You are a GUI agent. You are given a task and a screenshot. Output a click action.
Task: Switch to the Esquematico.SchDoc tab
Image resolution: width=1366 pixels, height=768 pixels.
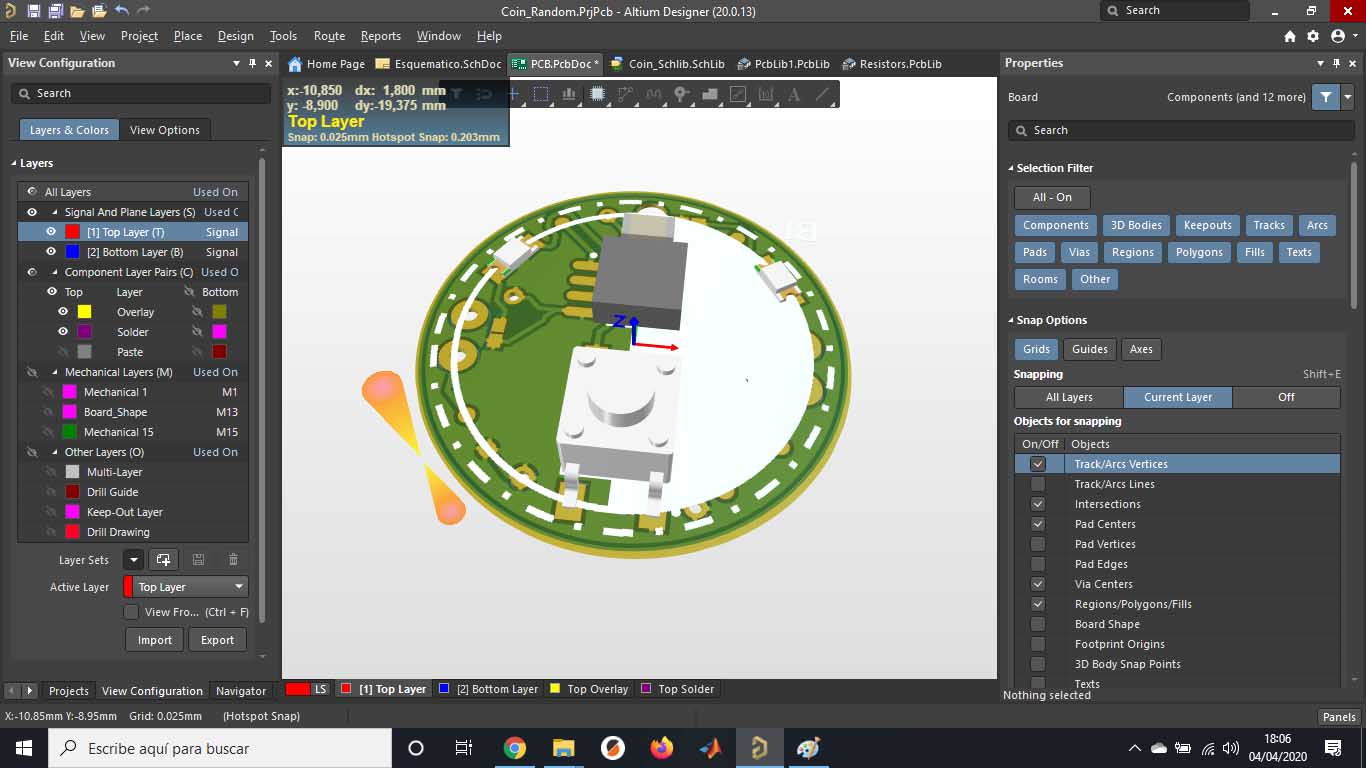(x=438, y=64)
